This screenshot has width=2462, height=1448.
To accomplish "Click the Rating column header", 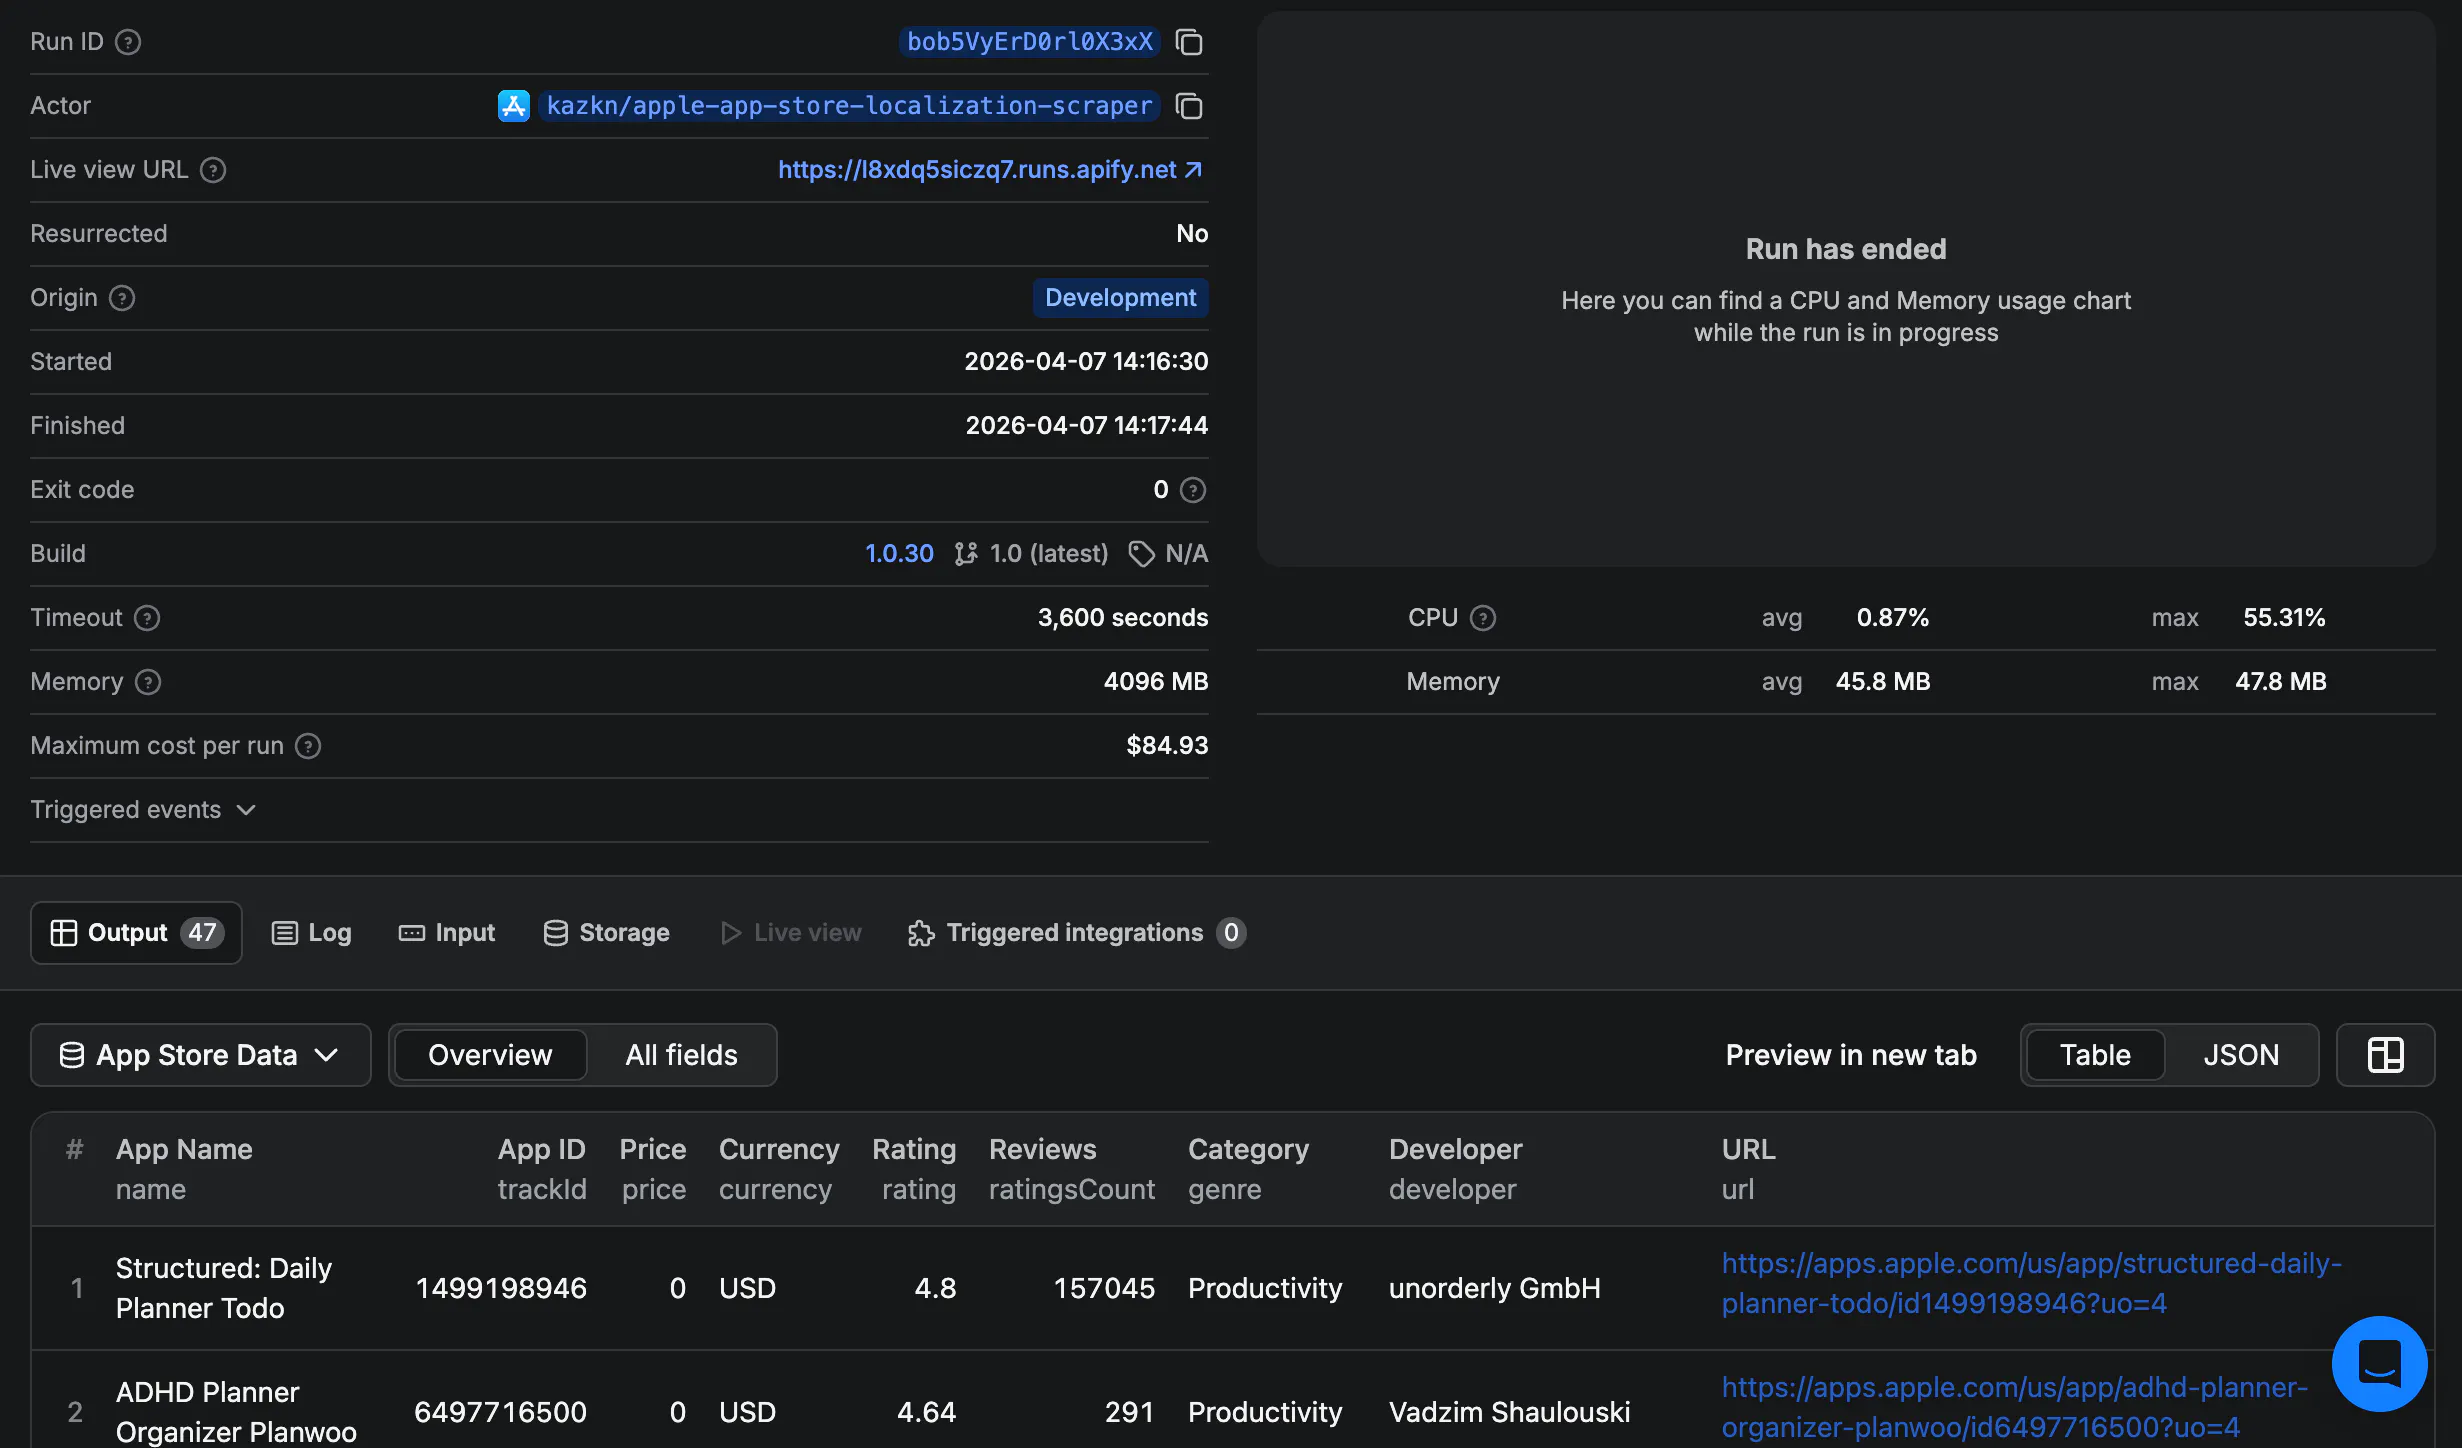I will (x=914, y=1150).
